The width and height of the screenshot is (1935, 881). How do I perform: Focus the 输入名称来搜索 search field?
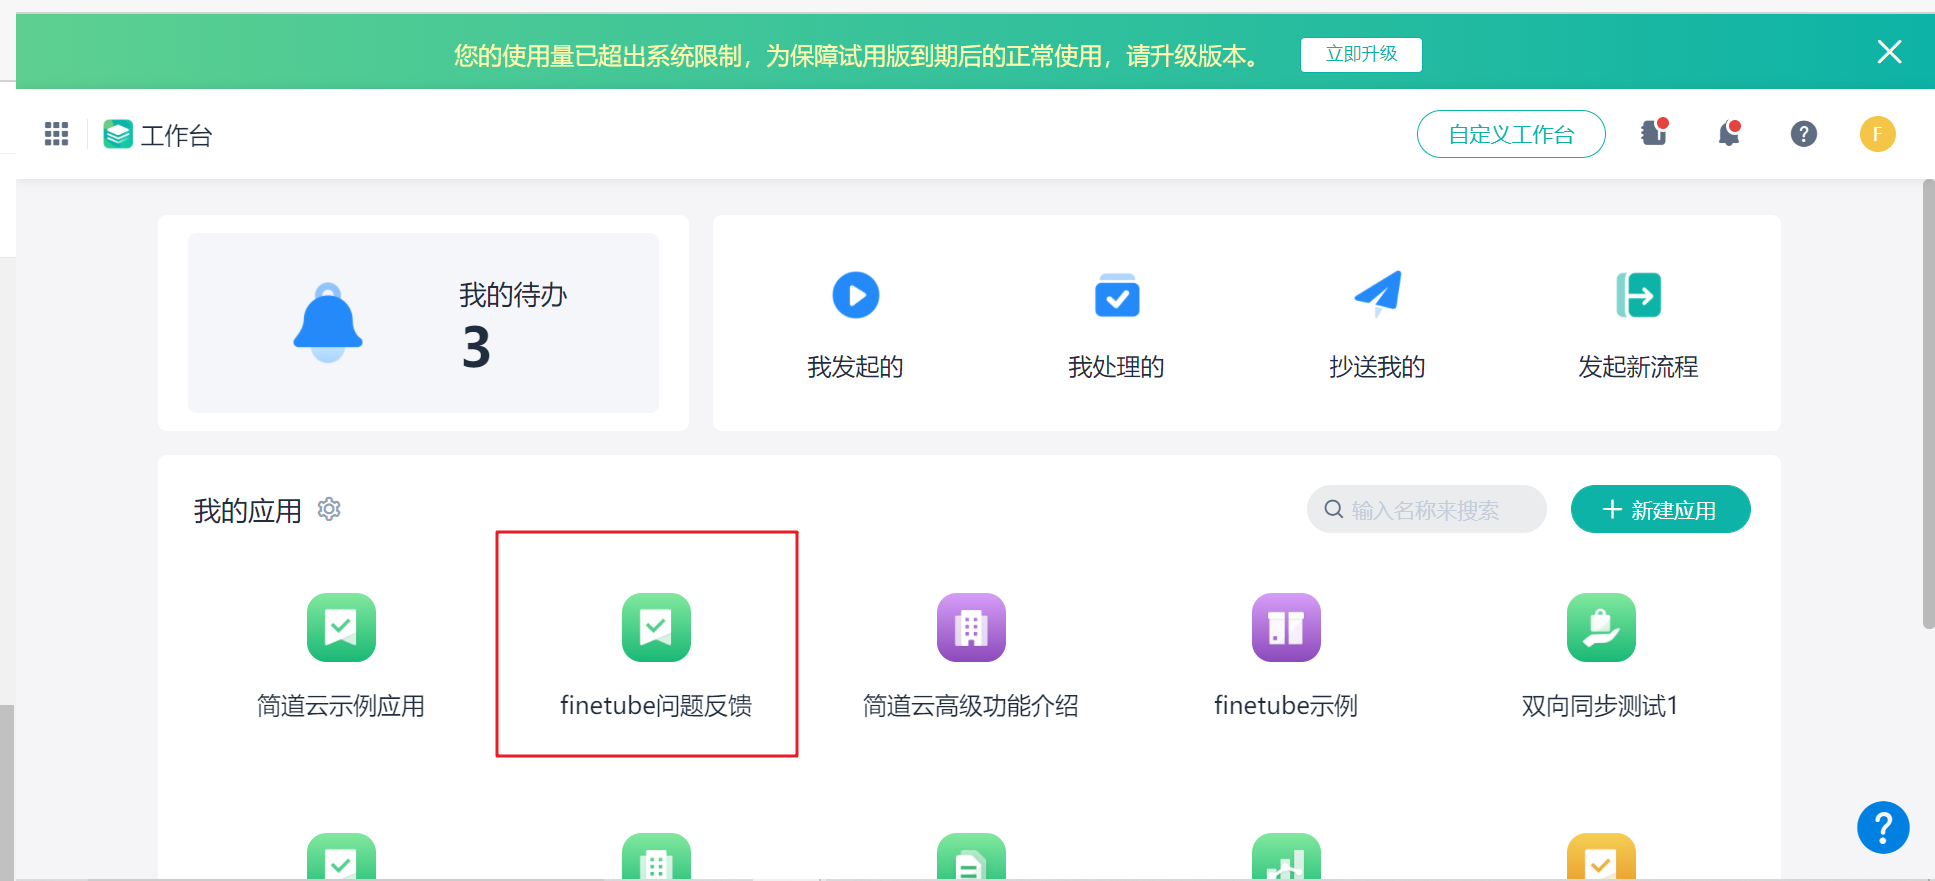tap(1427, 509)
